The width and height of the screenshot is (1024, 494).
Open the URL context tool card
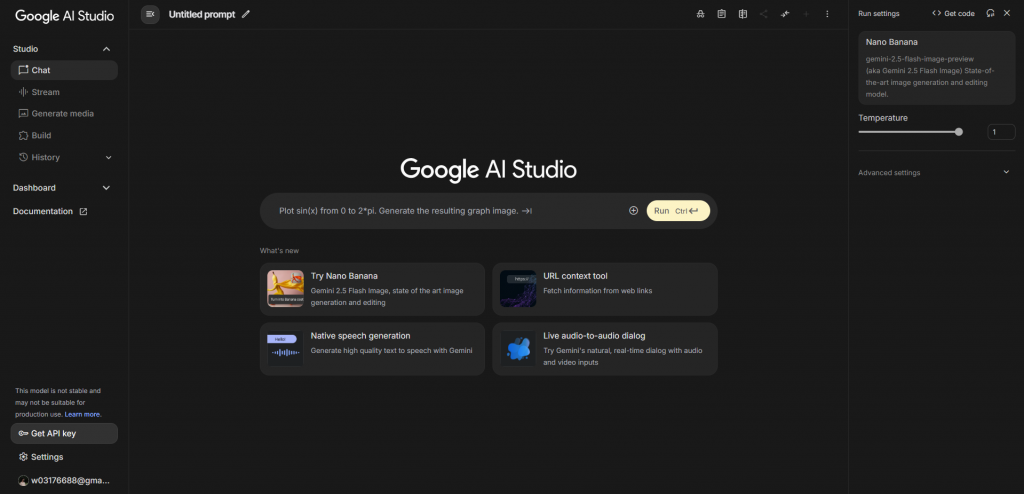[x=605, y=289]
